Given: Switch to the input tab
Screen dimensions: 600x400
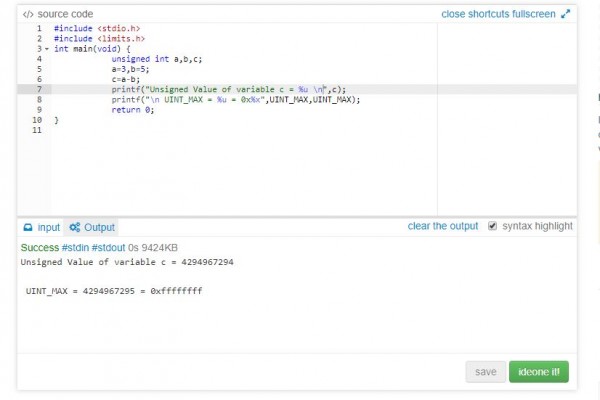Looking at the screenshot, I should click(48, 227).
